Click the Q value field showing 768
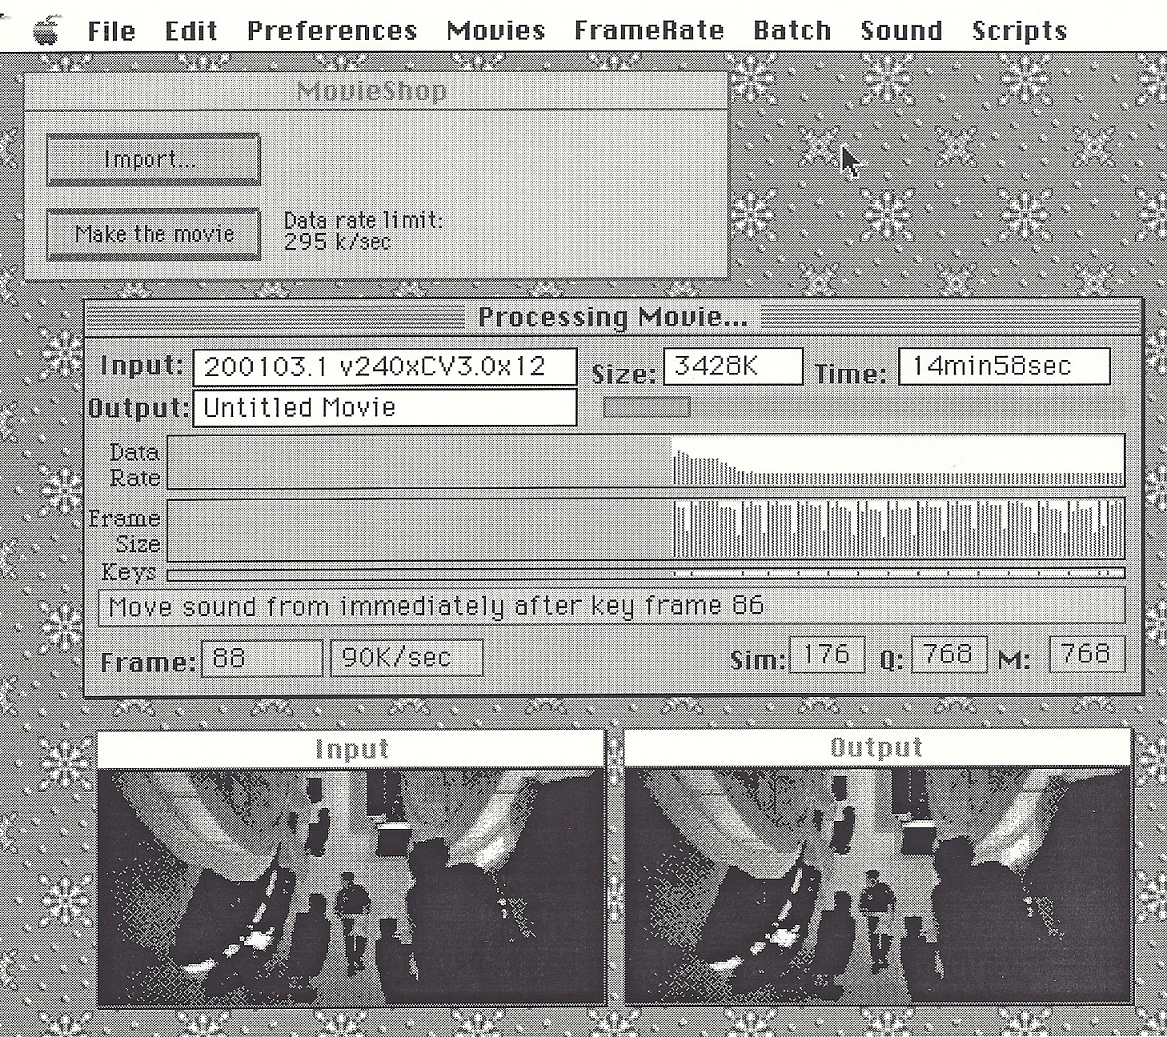1167x1037 pixels. coord(949,654)
